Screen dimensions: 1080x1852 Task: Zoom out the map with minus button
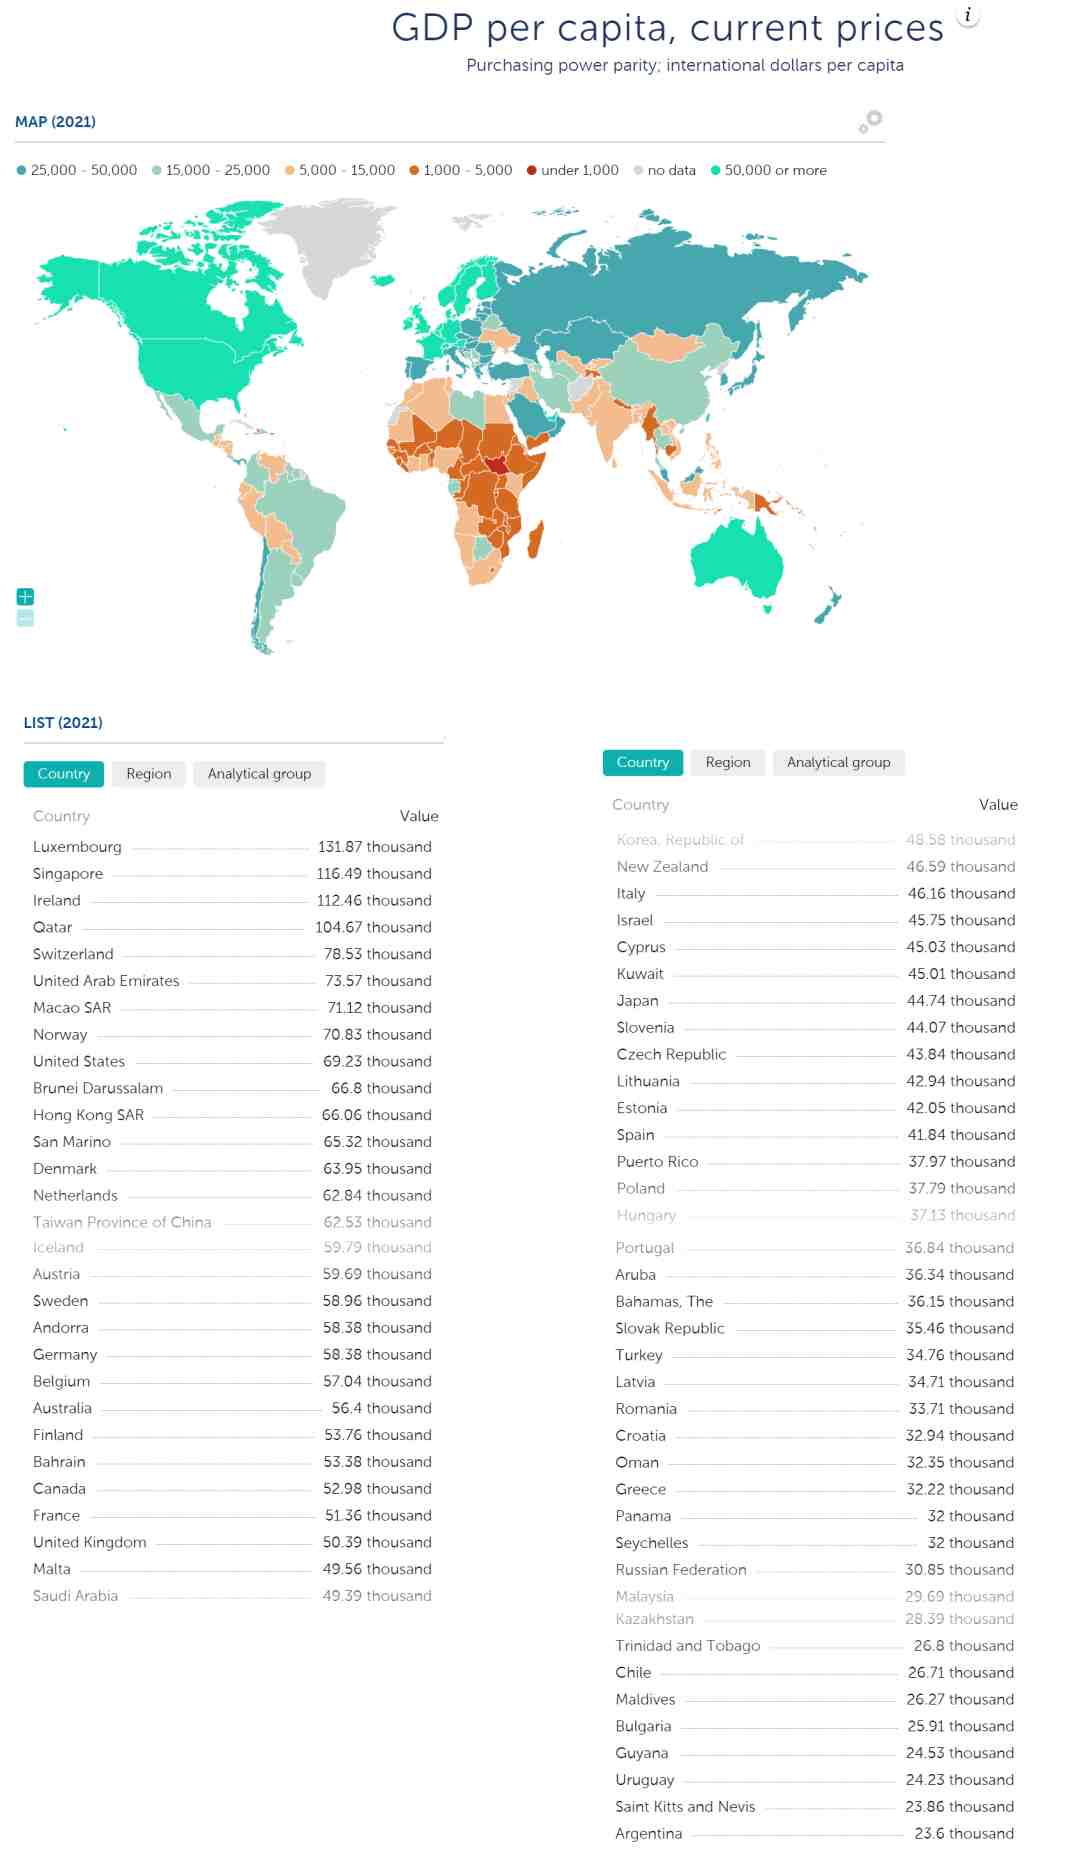26,618
